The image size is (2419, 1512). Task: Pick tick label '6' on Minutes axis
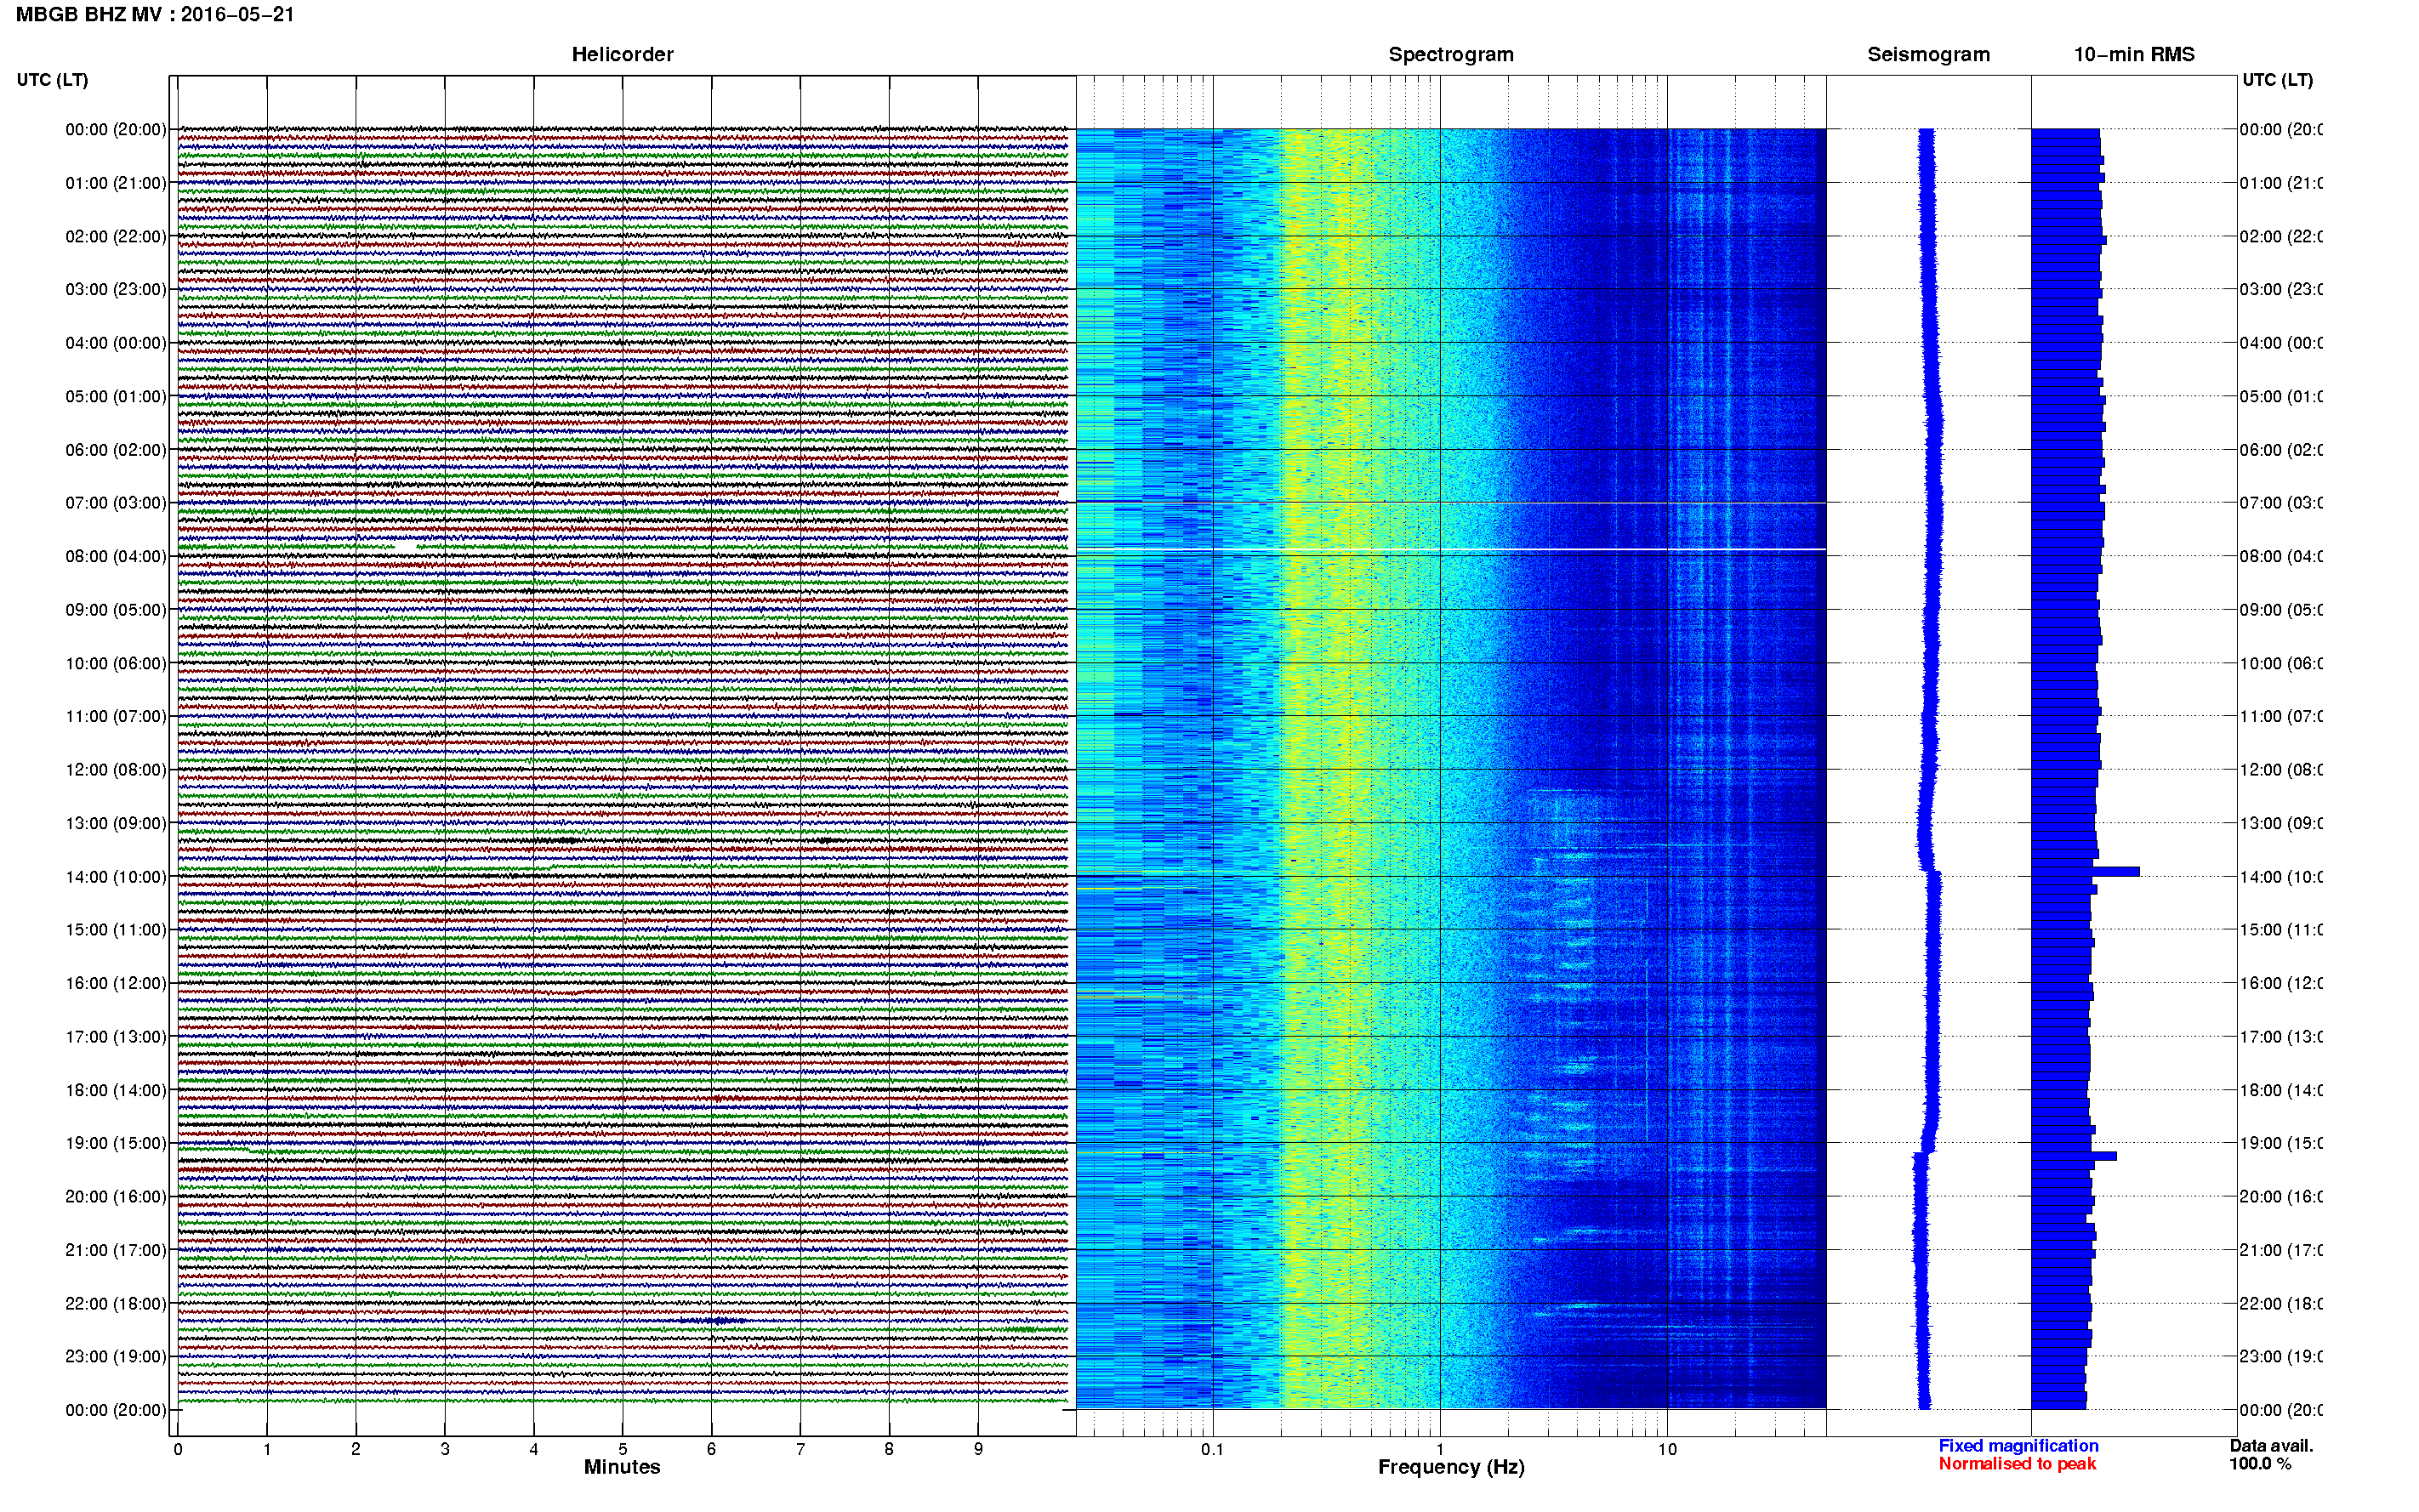pyautogui.click(x=712, y=1449)
